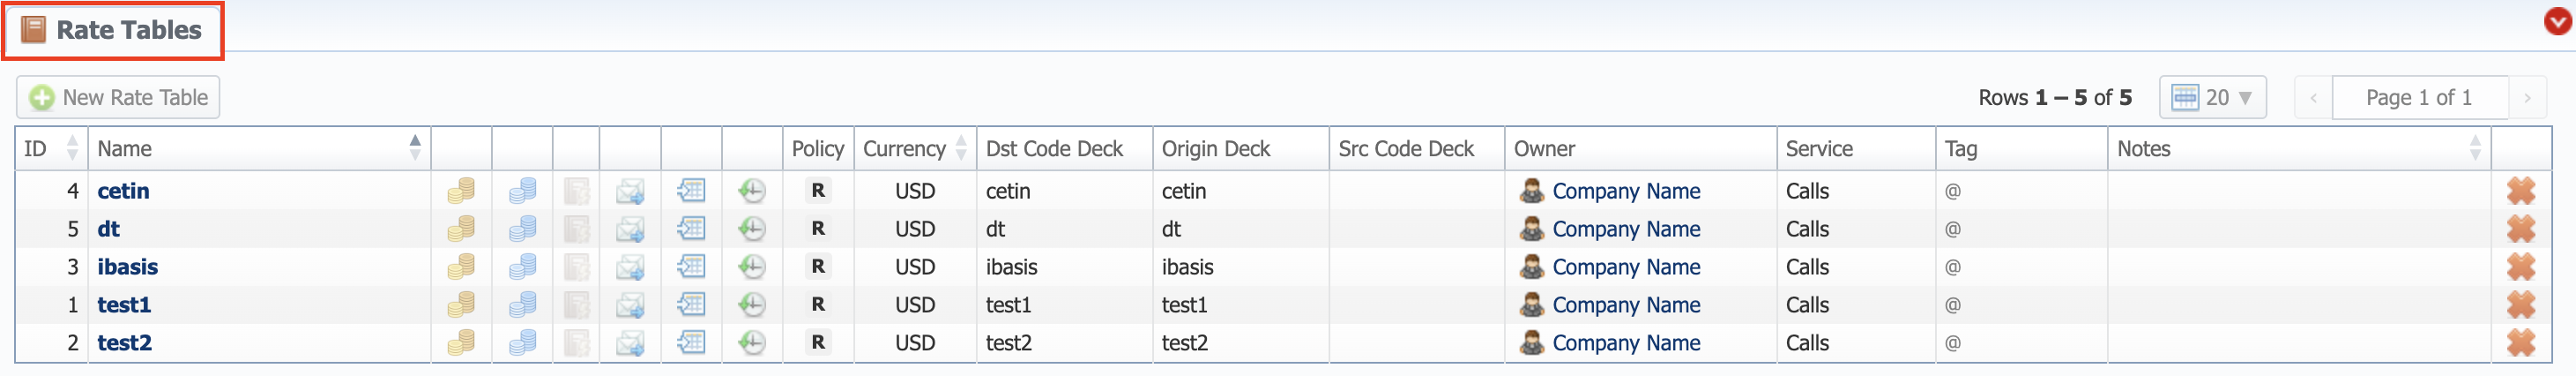Delete the dt rate table

tap(2520, 228)
